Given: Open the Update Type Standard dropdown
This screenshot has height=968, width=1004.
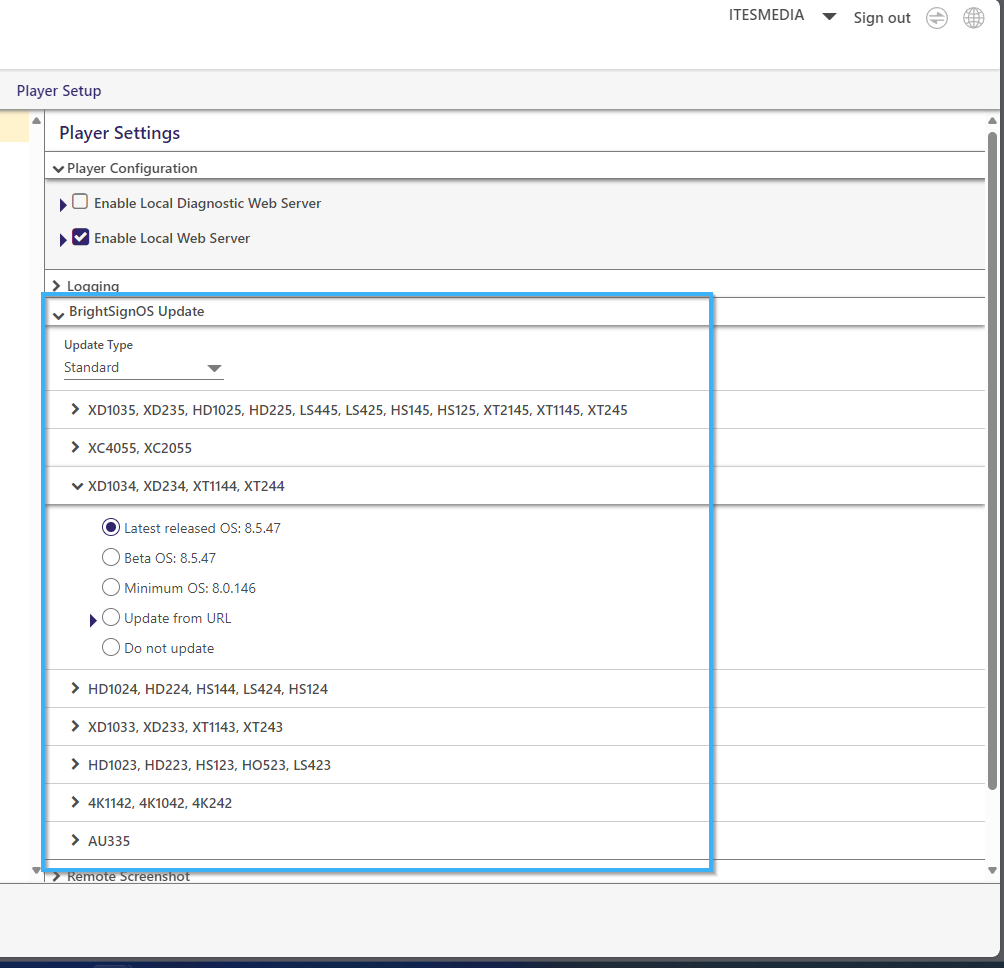Looking at the screenshot, I should (x=143, y=367).
